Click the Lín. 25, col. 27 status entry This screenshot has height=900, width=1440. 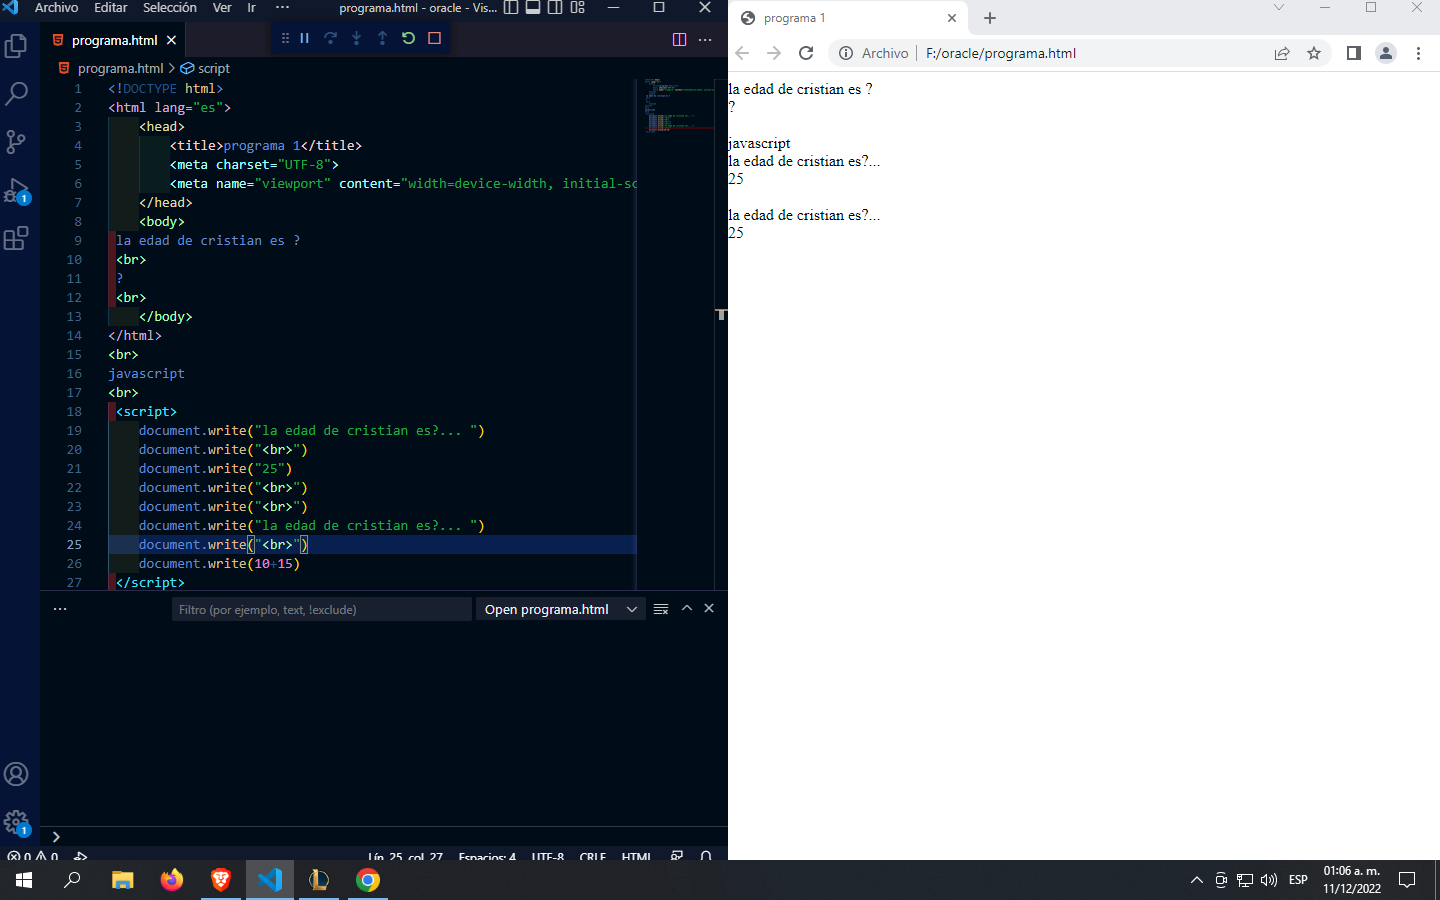click(x=405, y=856)
